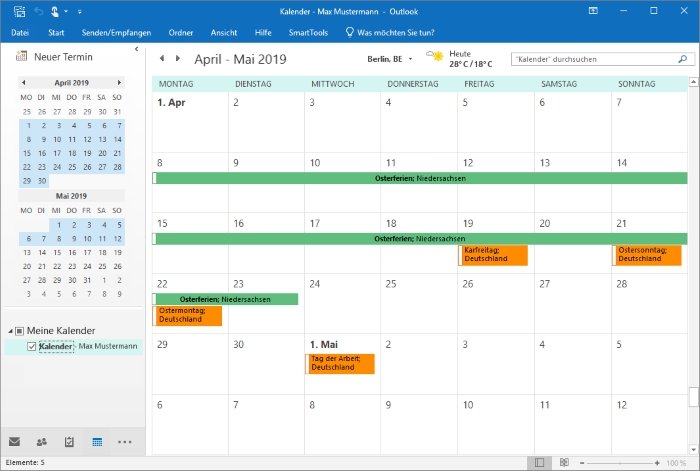Switch to reading view in status bar
Viewport: 700px width, 471px height.
click(x=564, y=463)
